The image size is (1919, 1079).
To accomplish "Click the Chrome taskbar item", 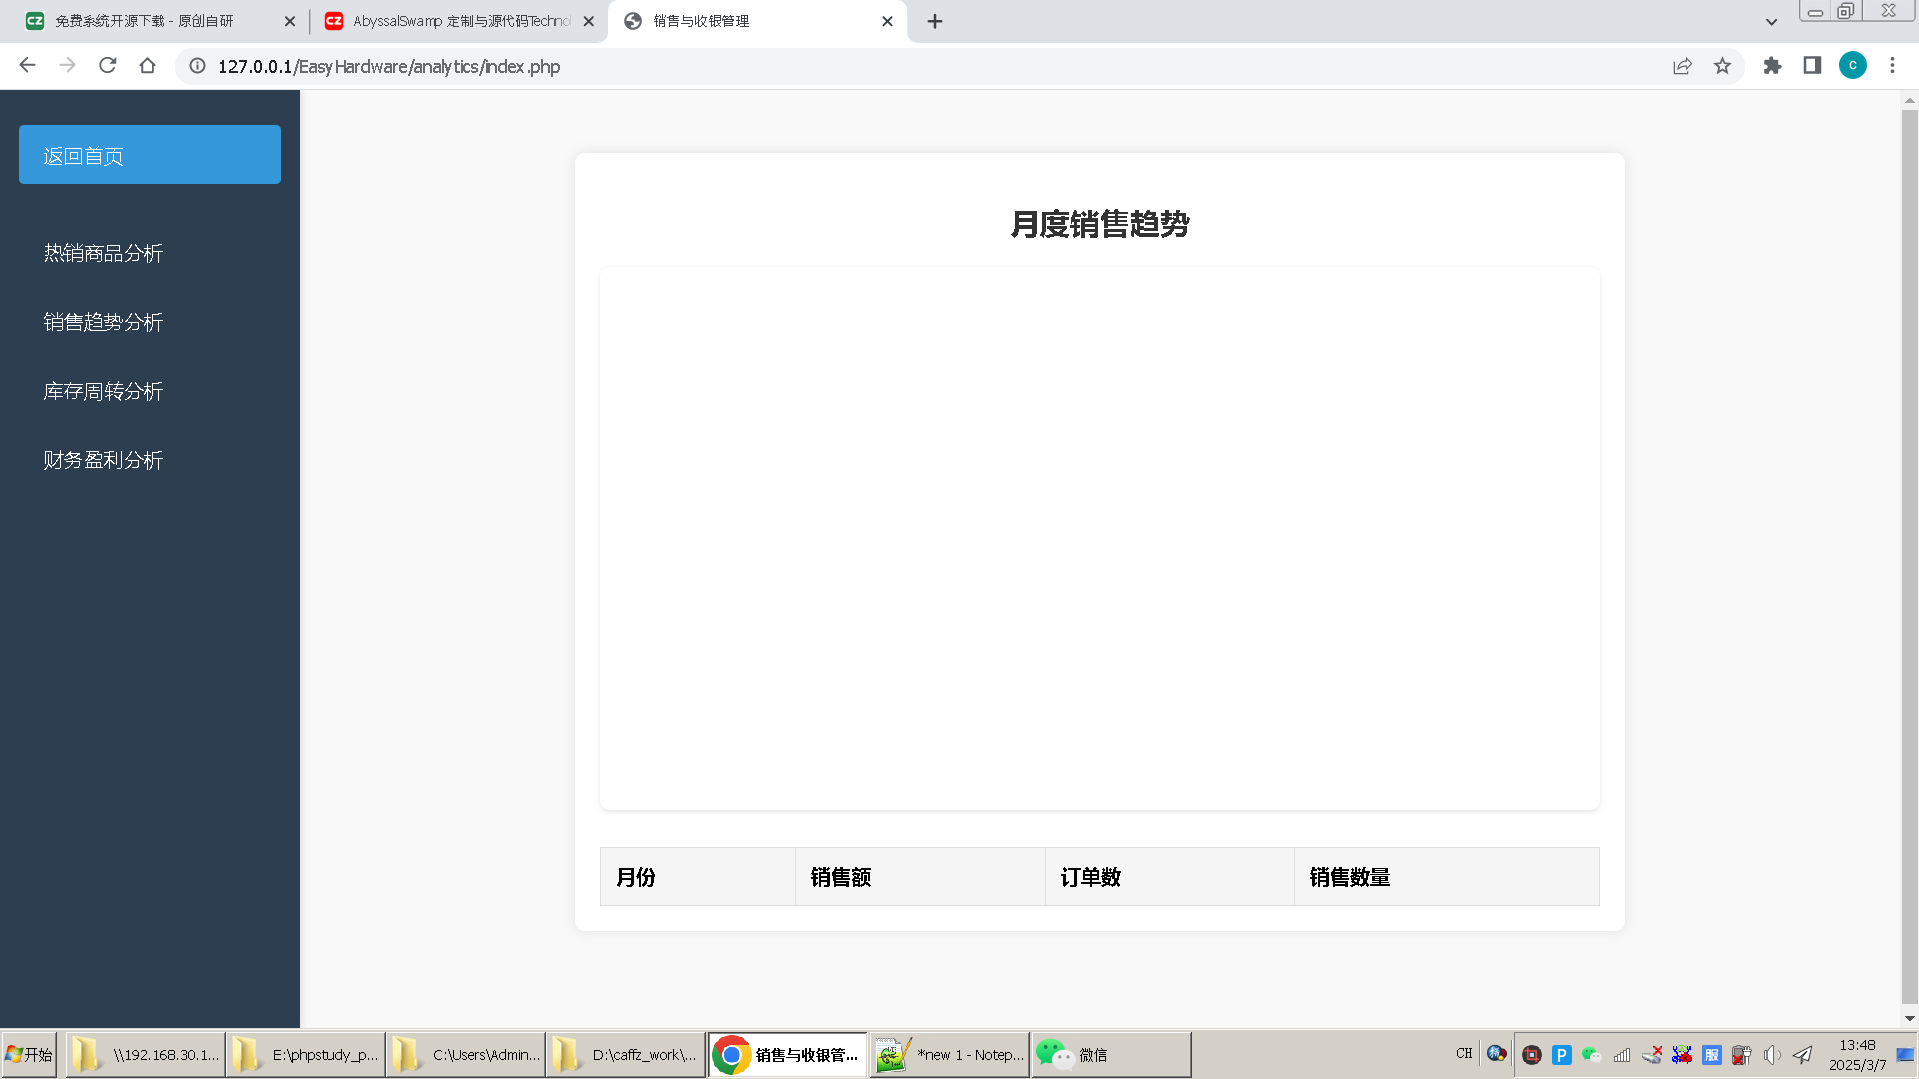I will click(x=787, y=1054).
